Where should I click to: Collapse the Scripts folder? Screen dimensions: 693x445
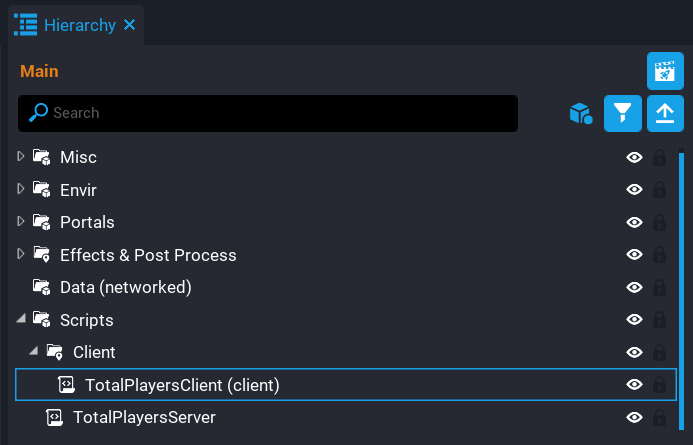21,320
